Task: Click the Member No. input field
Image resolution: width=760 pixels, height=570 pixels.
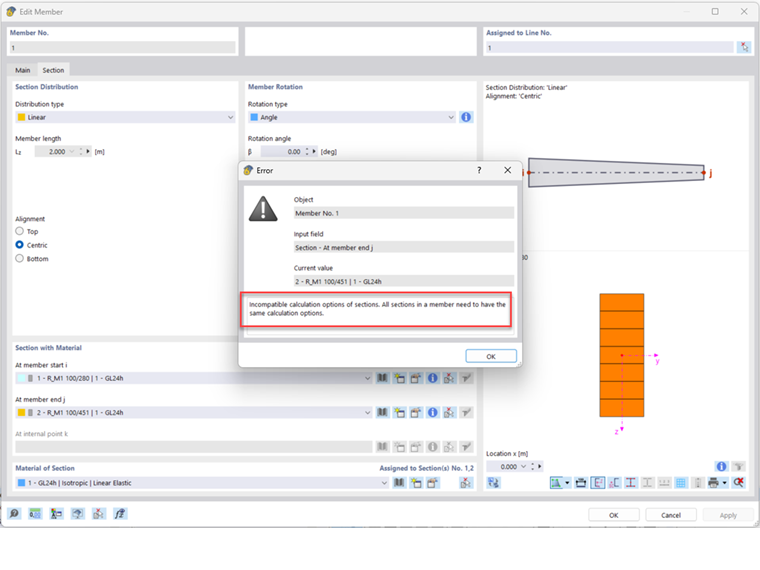Action: [x=123, y=48]
